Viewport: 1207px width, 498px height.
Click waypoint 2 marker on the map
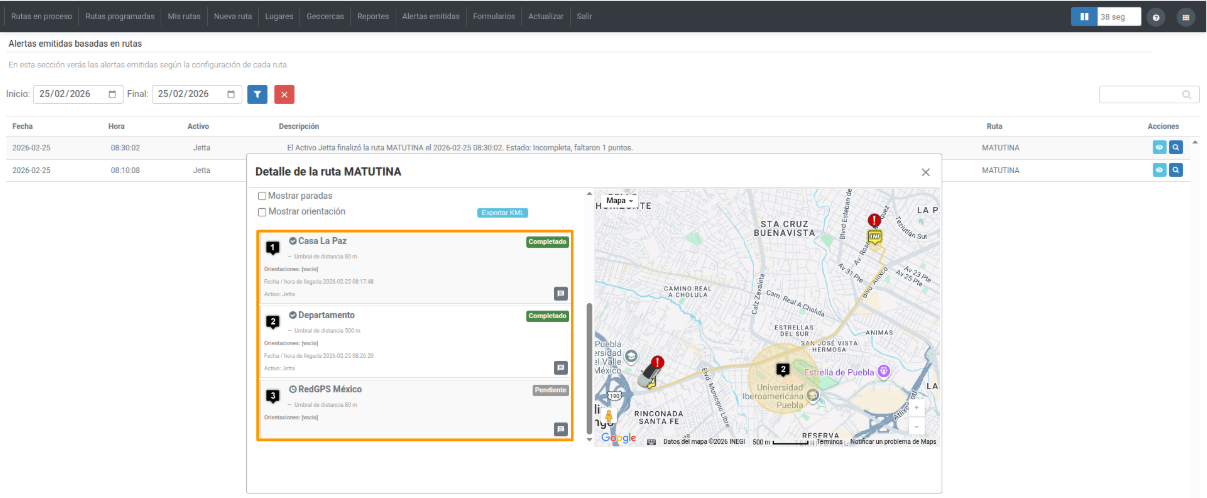tap(783, 369)
